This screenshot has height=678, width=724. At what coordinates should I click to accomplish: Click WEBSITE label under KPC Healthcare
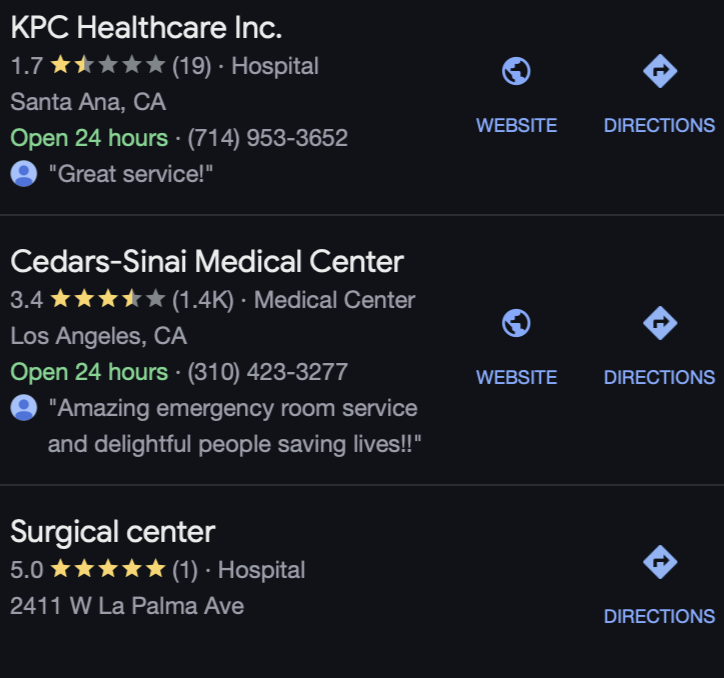coord(516,126)
